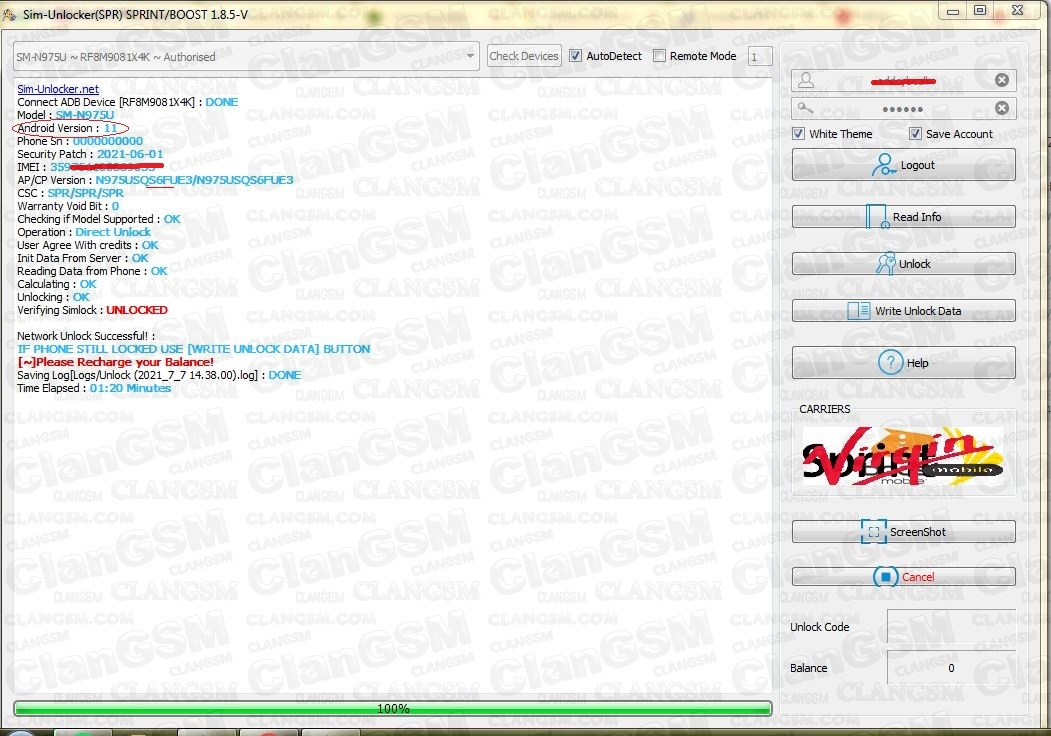The image size is (1051, 736).
Task: Click the 'Network Unlock Successful!' line
Action: [x=86, y=336]
